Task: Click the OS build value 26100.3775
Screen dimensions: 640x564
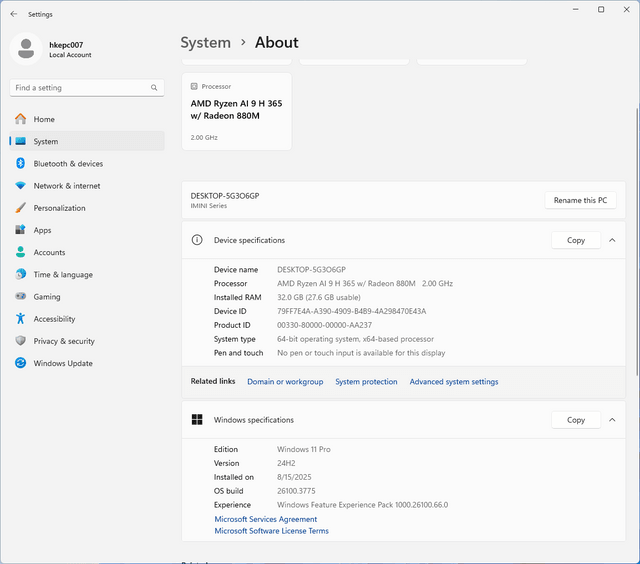Action: click(296, 491)
